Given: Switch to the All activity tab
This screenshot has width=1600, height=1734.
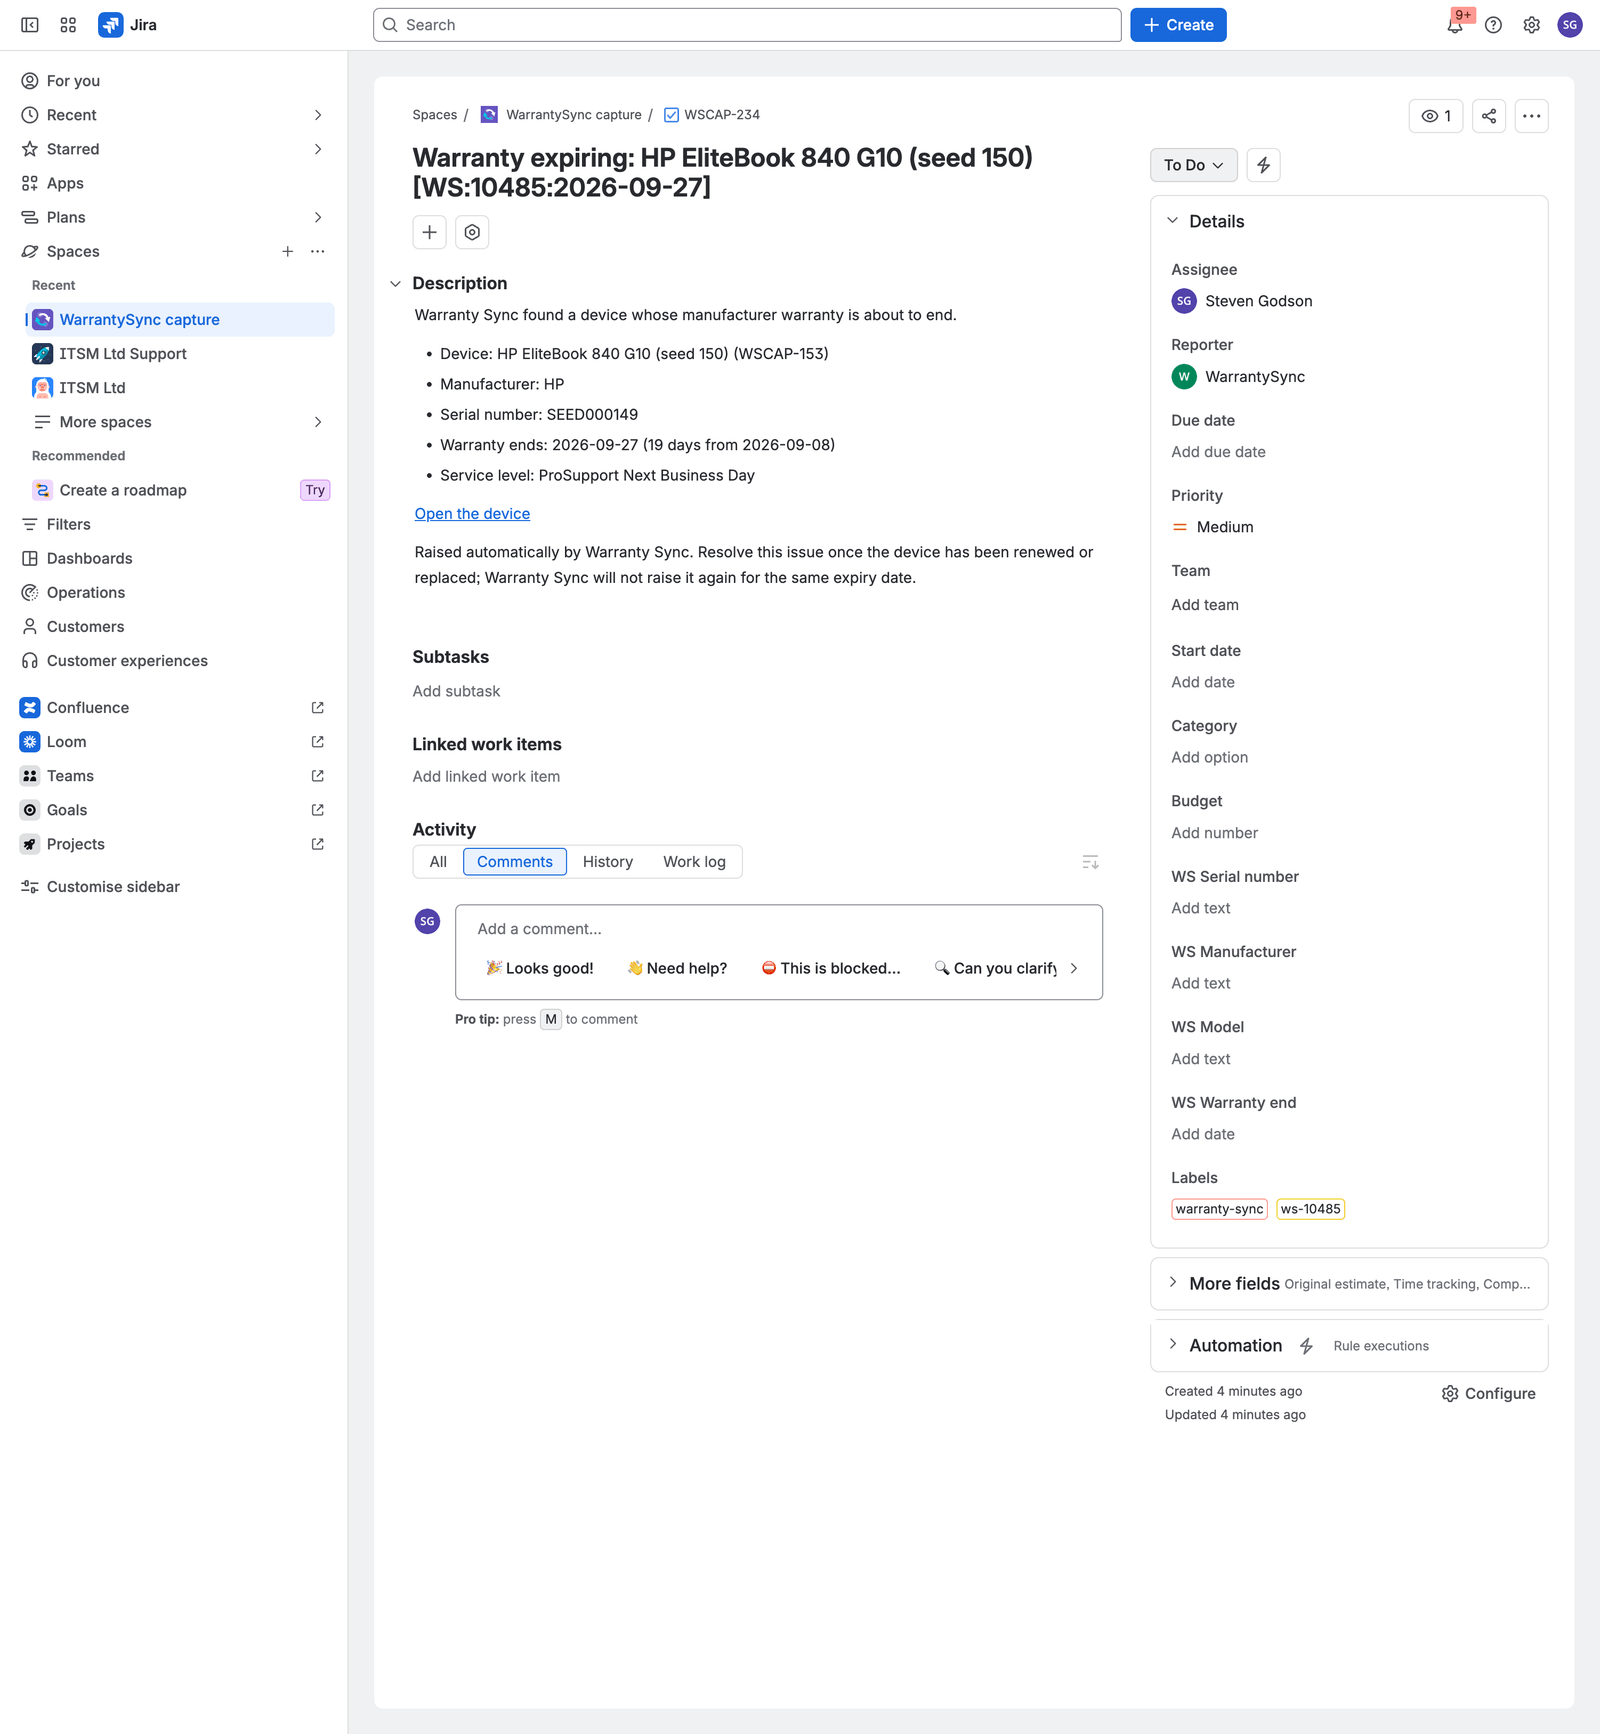Looking at the screenshot, I should tap(438, 862).
